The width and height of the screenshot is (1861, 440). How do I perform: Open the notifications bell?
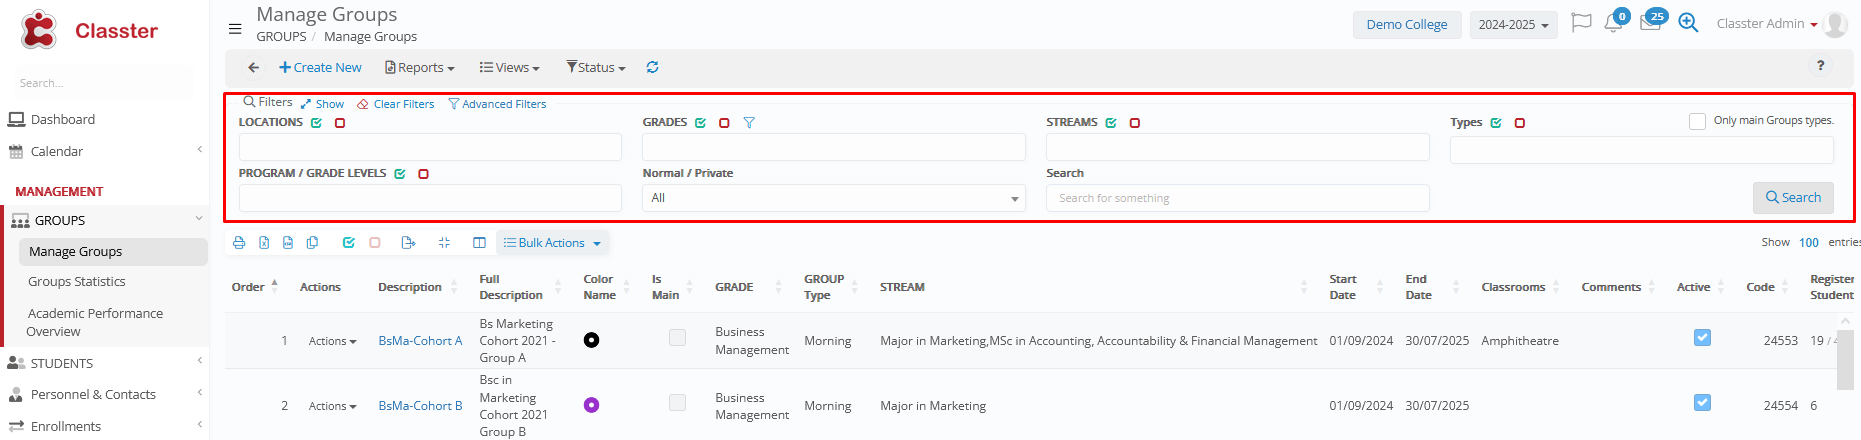[1613, 23]
